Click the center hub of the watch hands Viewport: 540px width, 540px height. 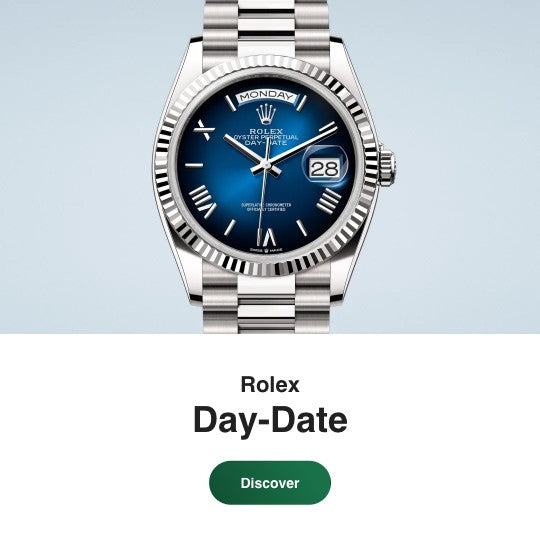(267, 166)
